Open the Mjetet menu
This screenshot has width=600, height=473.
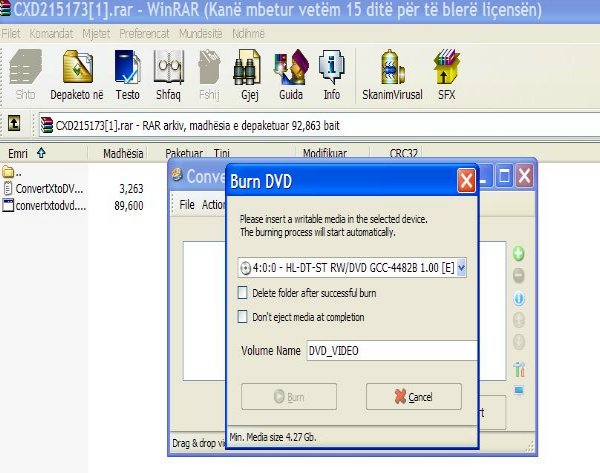click(x=96, y=34)
